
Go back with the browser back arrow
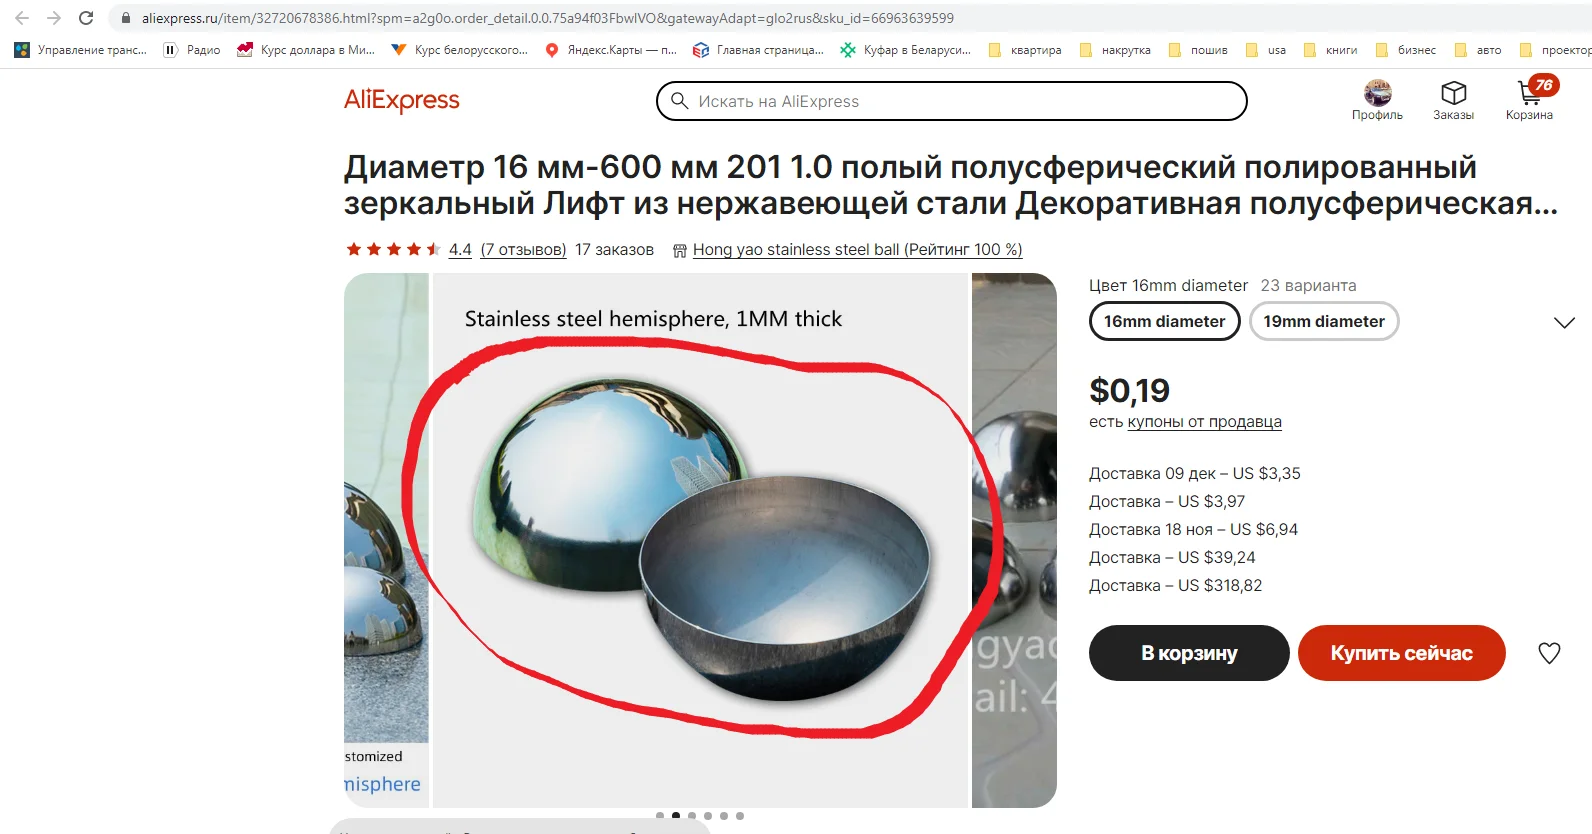point(22,18)
